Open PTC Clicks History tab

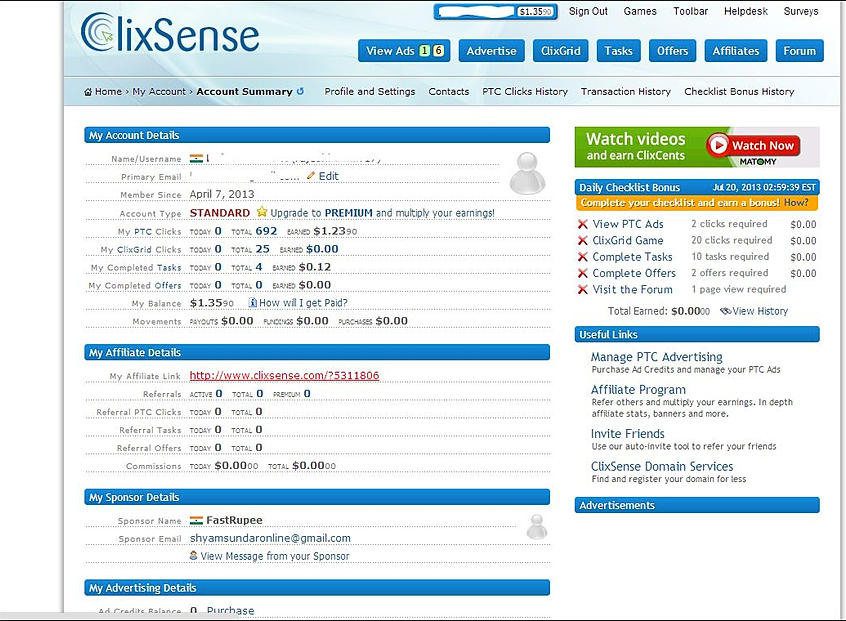coord(525,91)
